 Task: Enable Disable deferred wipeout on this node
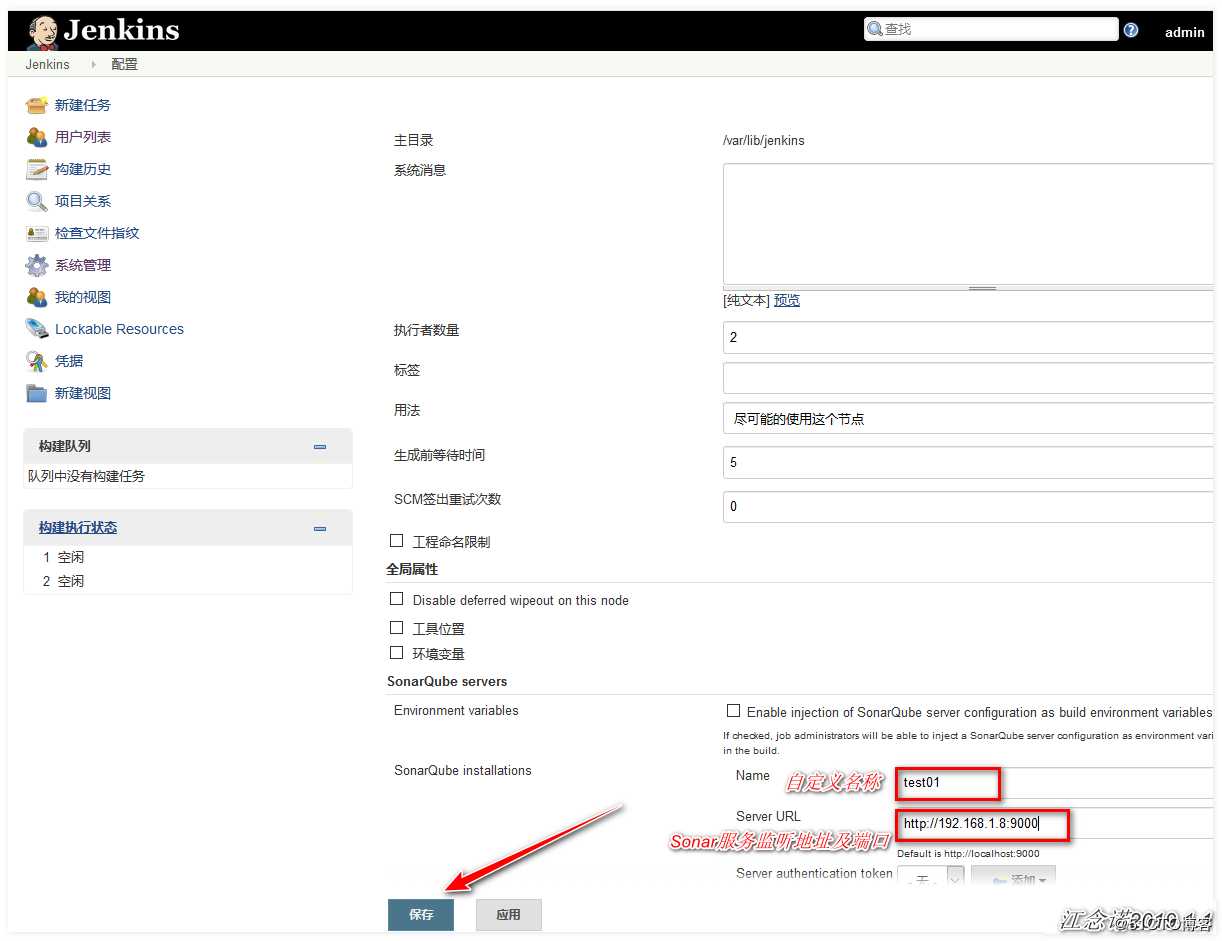pyautogui.click(x=397, y=599)
